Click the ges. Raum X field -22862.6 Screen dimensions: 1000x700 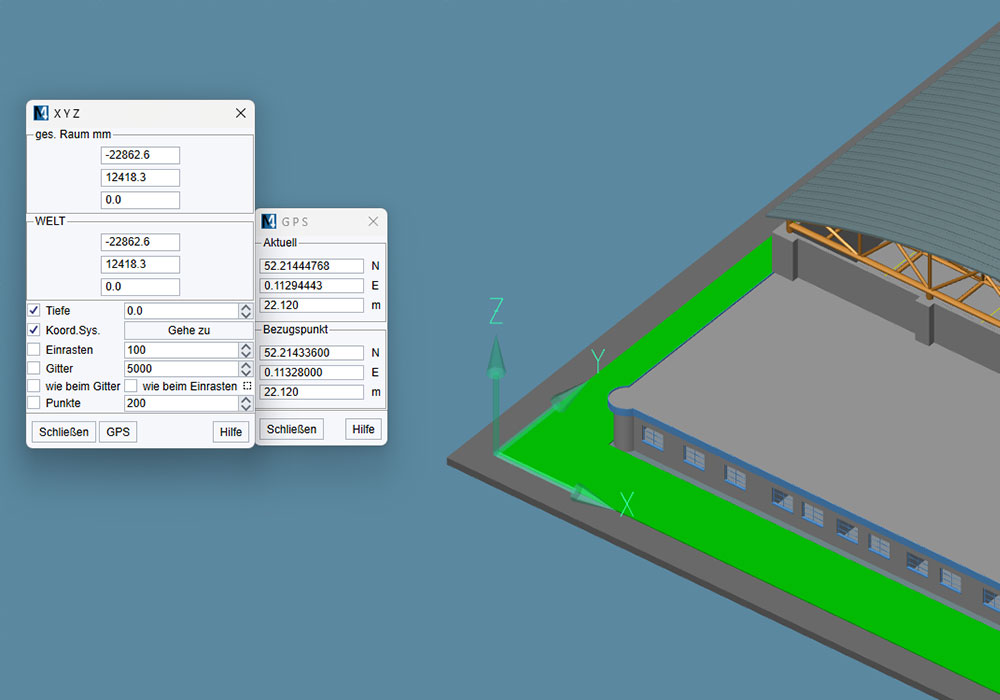click(140, 155)
